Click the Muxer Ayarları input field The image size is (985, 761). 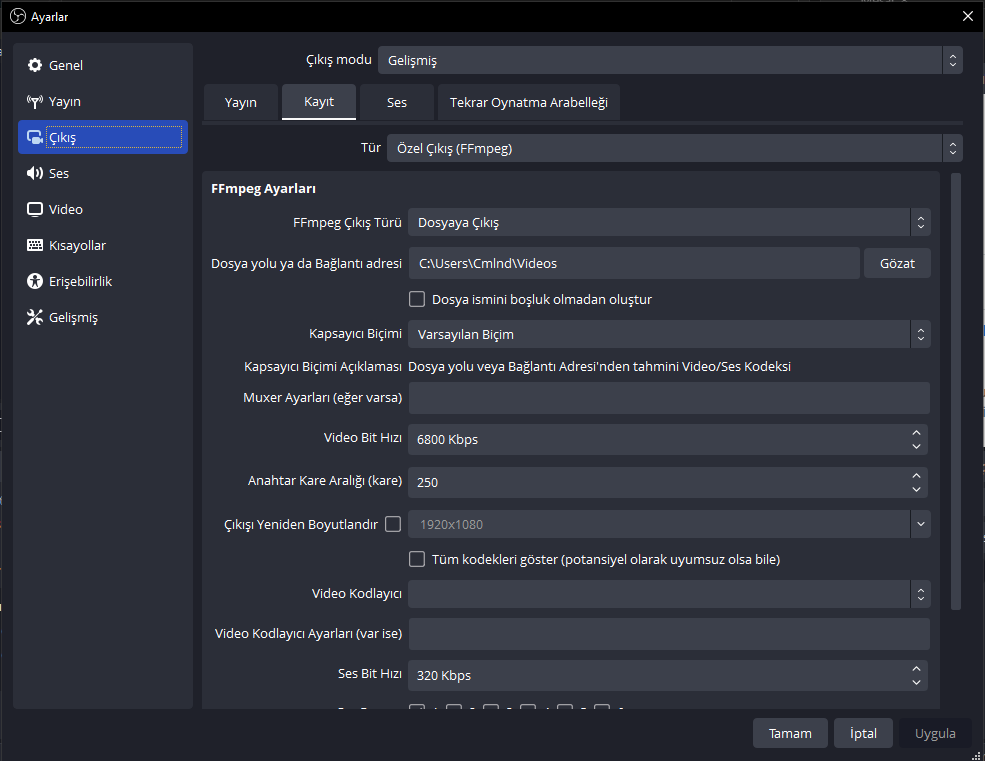click(668, 398)
